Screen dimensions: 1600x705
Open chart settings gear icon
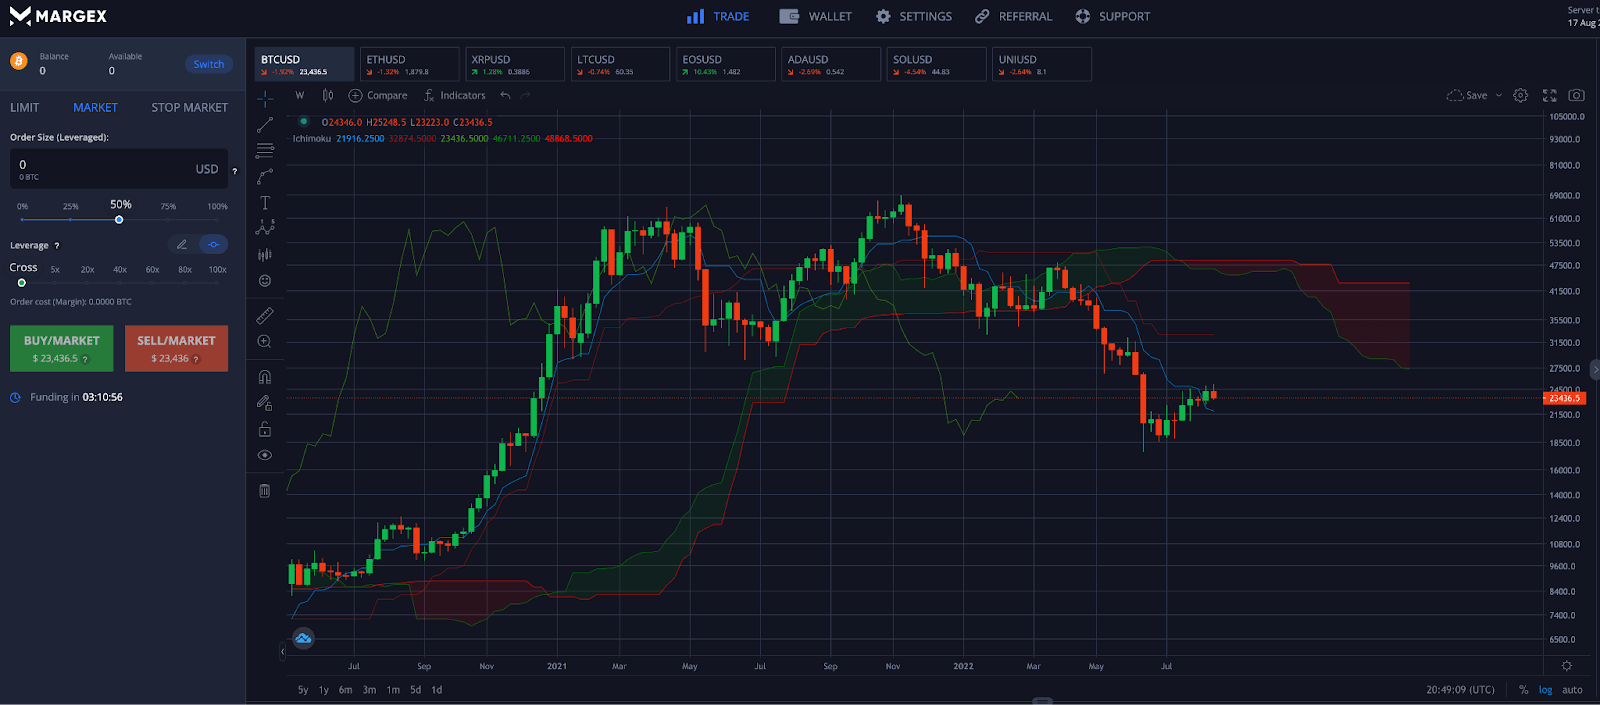tap(1520, 96)
